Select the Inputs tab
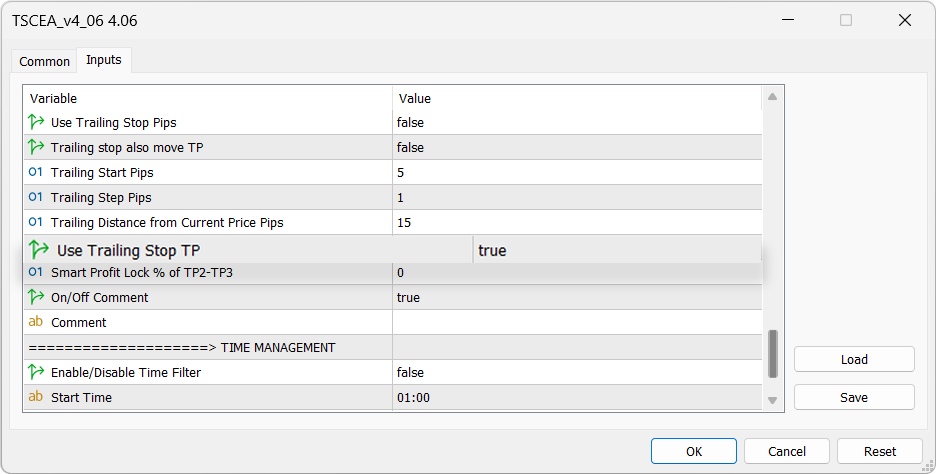 pyautogui.click(x=104, y=60)
